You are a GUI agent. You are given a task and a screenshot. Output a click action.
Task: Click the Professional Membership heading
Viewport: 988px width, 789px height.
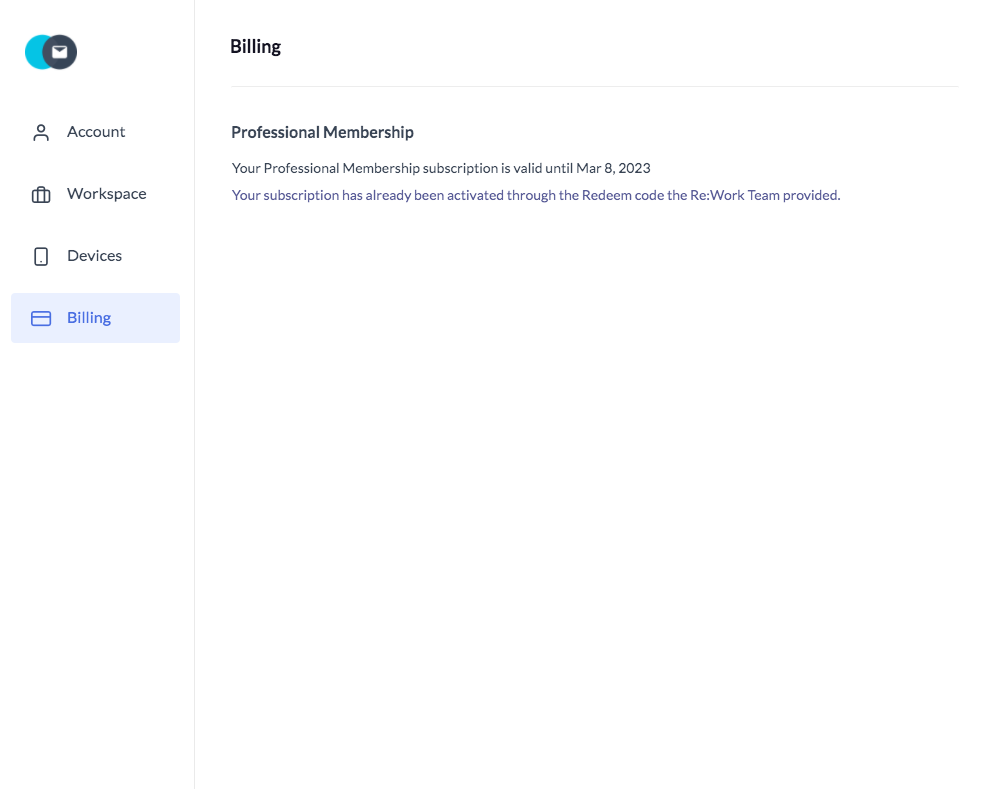(x=322, y=132)
